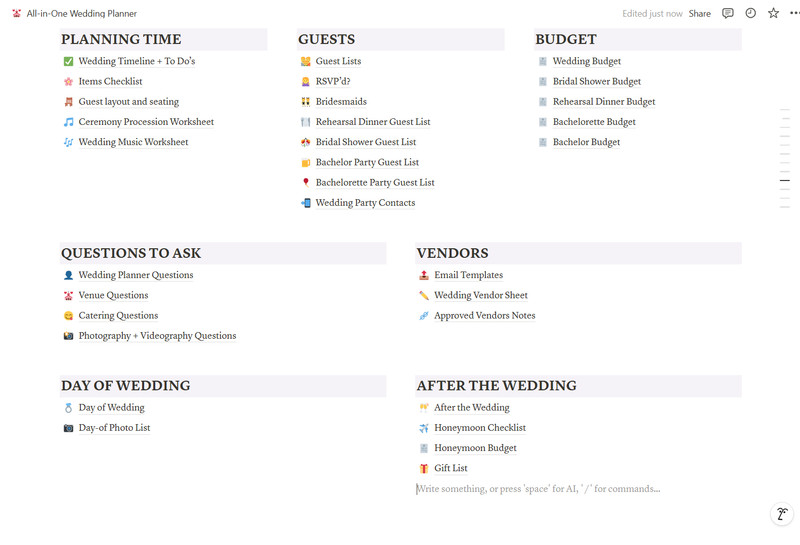The image size is (800, 545).
Task: Open the Items Checklist page
Action: point(110,82)
